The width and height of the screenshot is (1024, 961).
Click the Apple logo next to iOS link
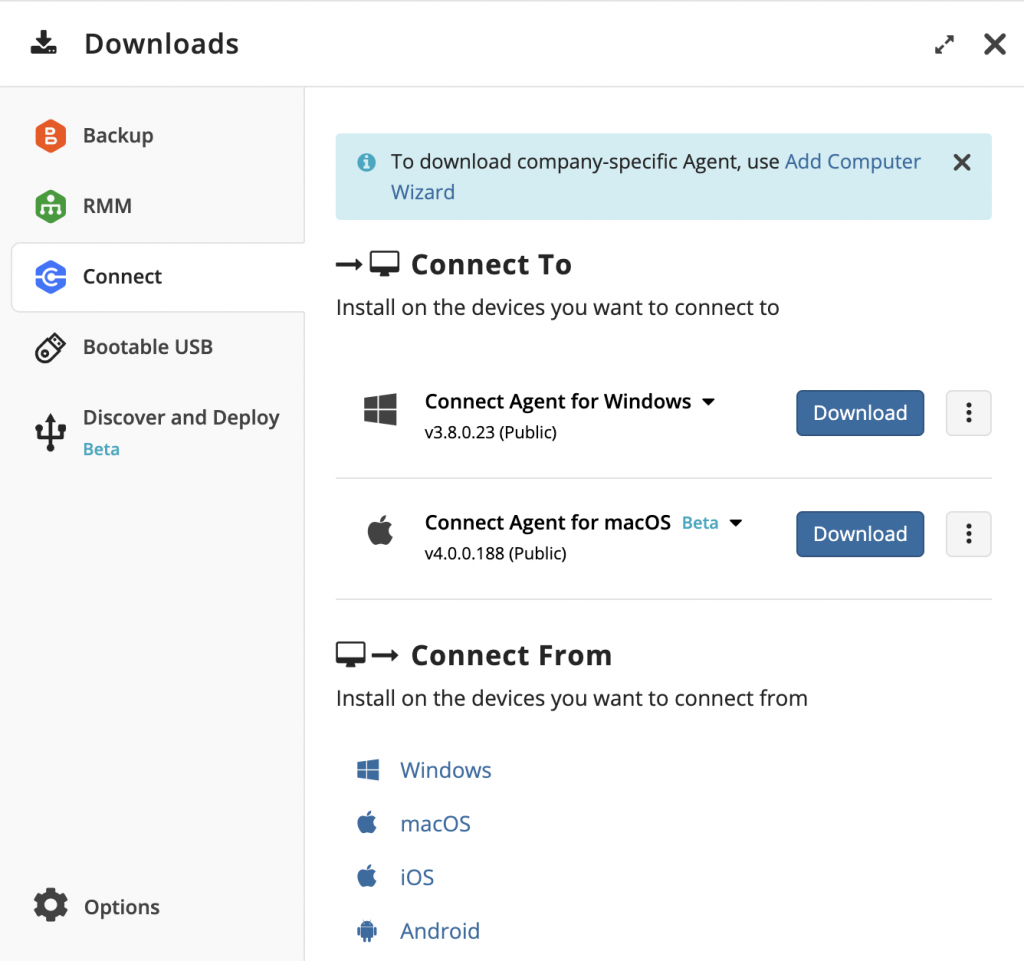(x=367, y=876)
